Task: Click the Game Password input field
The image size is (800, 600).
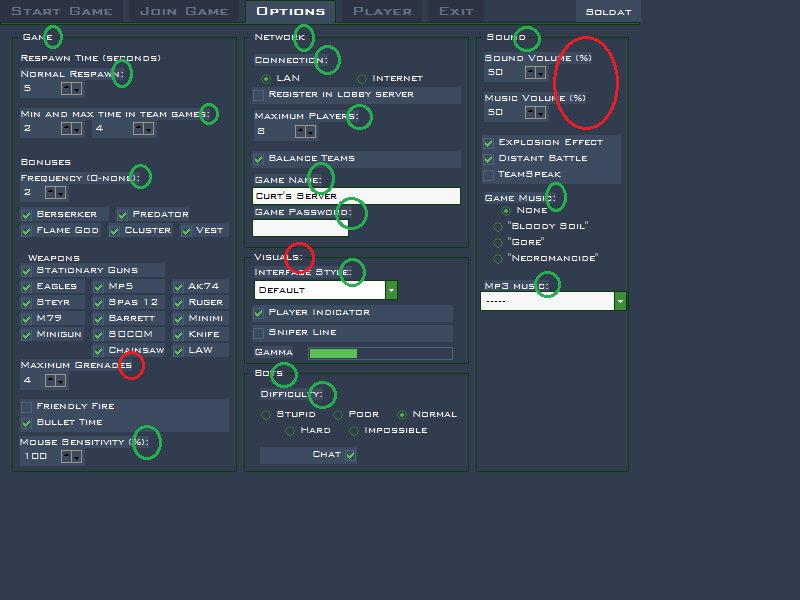Action: pyautogui.click(x=301, y=228)
